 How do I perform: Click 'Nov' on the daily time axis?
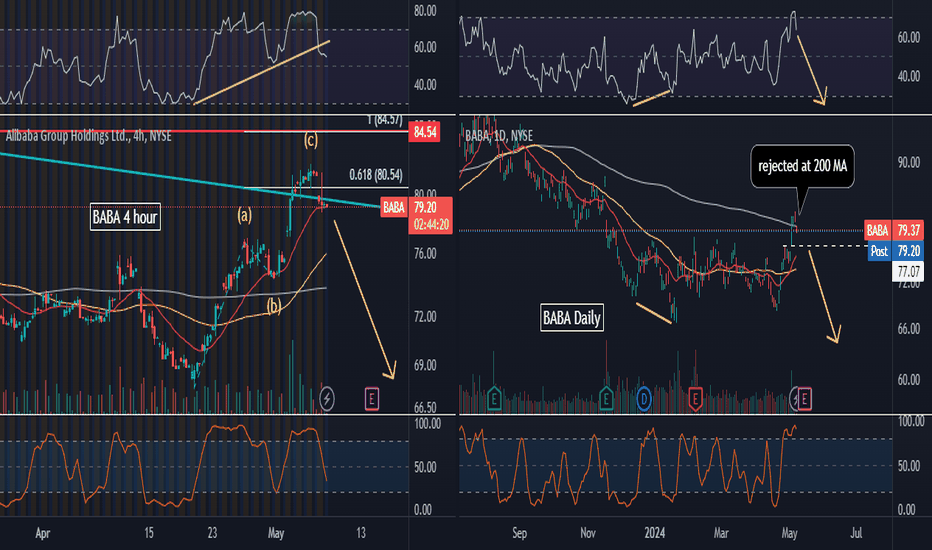point(587,533)
